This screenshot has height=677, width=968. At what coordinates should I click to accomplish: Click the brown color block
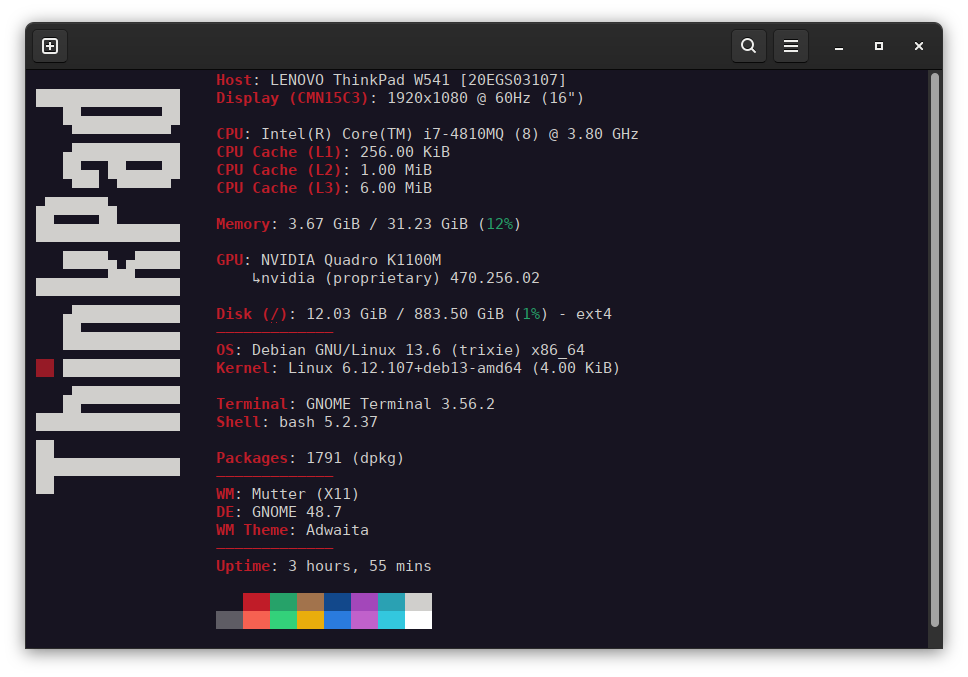[311, 602]
